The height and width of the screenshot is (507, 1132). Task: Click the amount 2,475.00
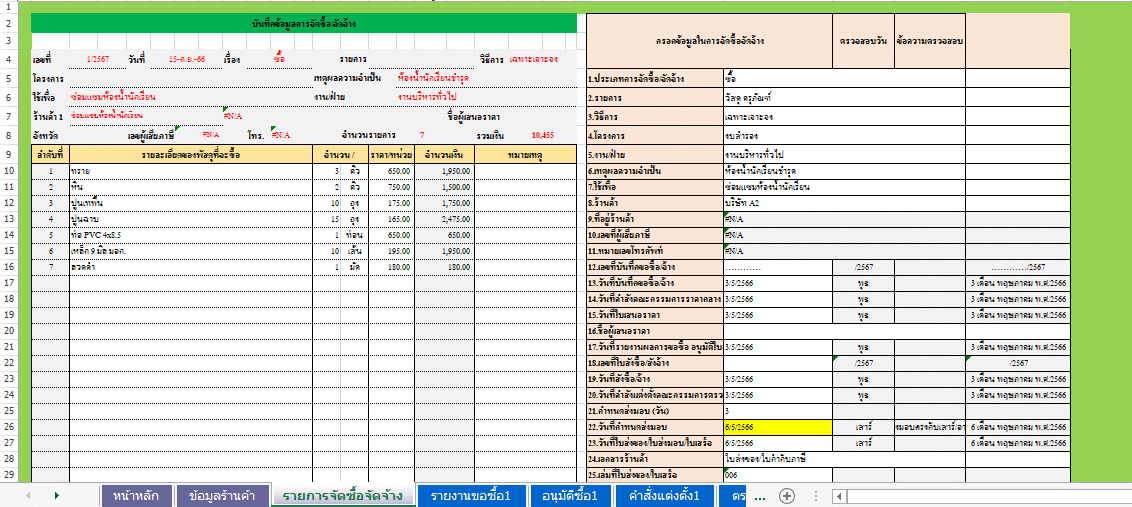tap(444, 219)
